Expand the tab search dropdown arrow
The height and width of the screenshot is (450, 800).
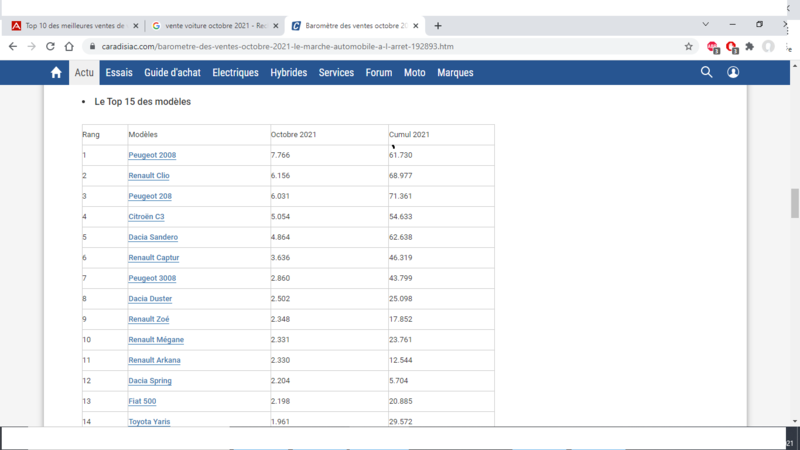point(706,24)
